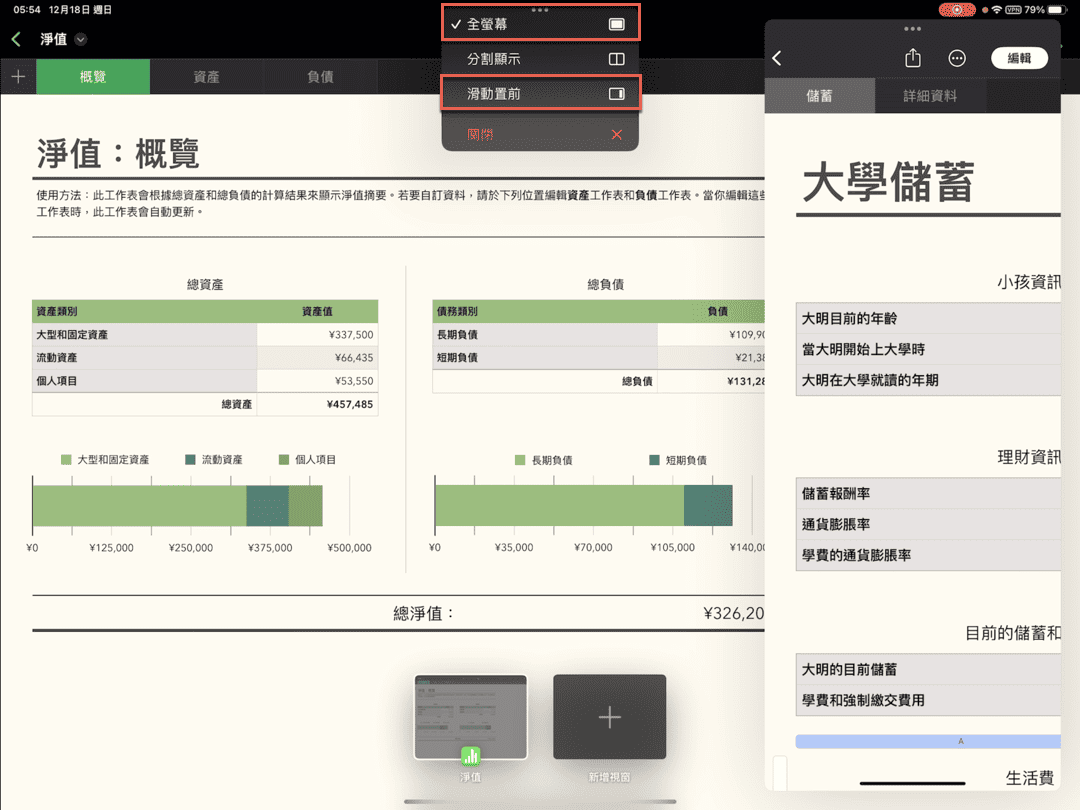Select the 學費的通貨膨脹率 row

tap(928, 555)
